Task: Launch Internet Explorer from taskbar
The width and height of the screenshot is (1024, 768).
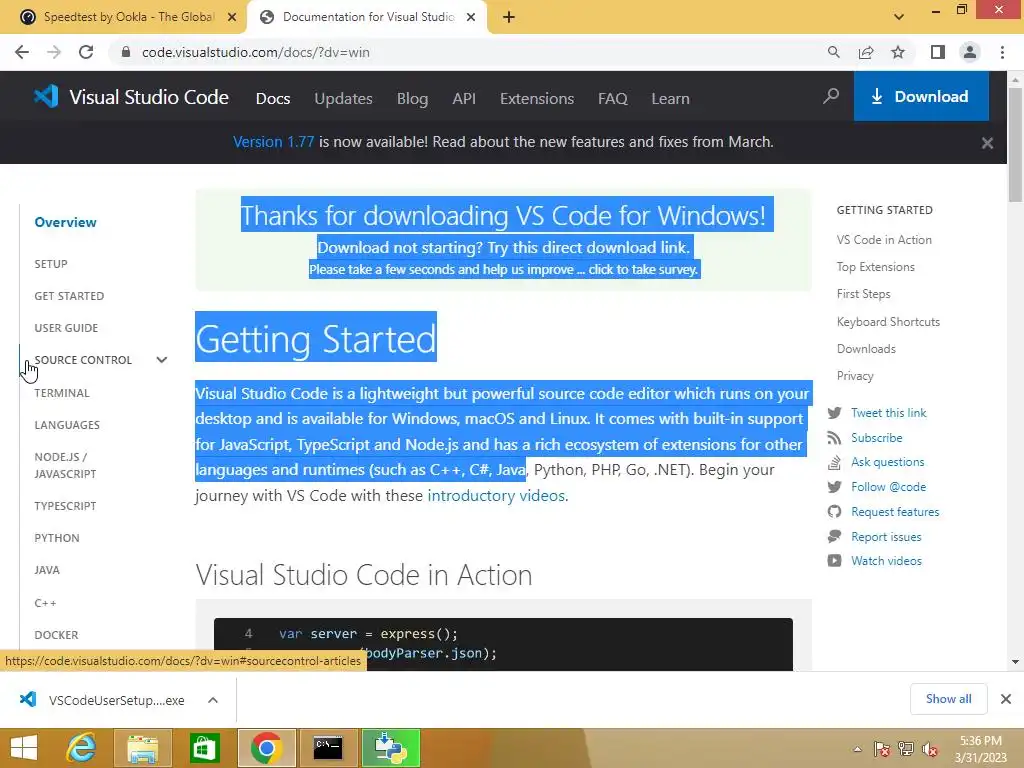Action: (82, 748)
